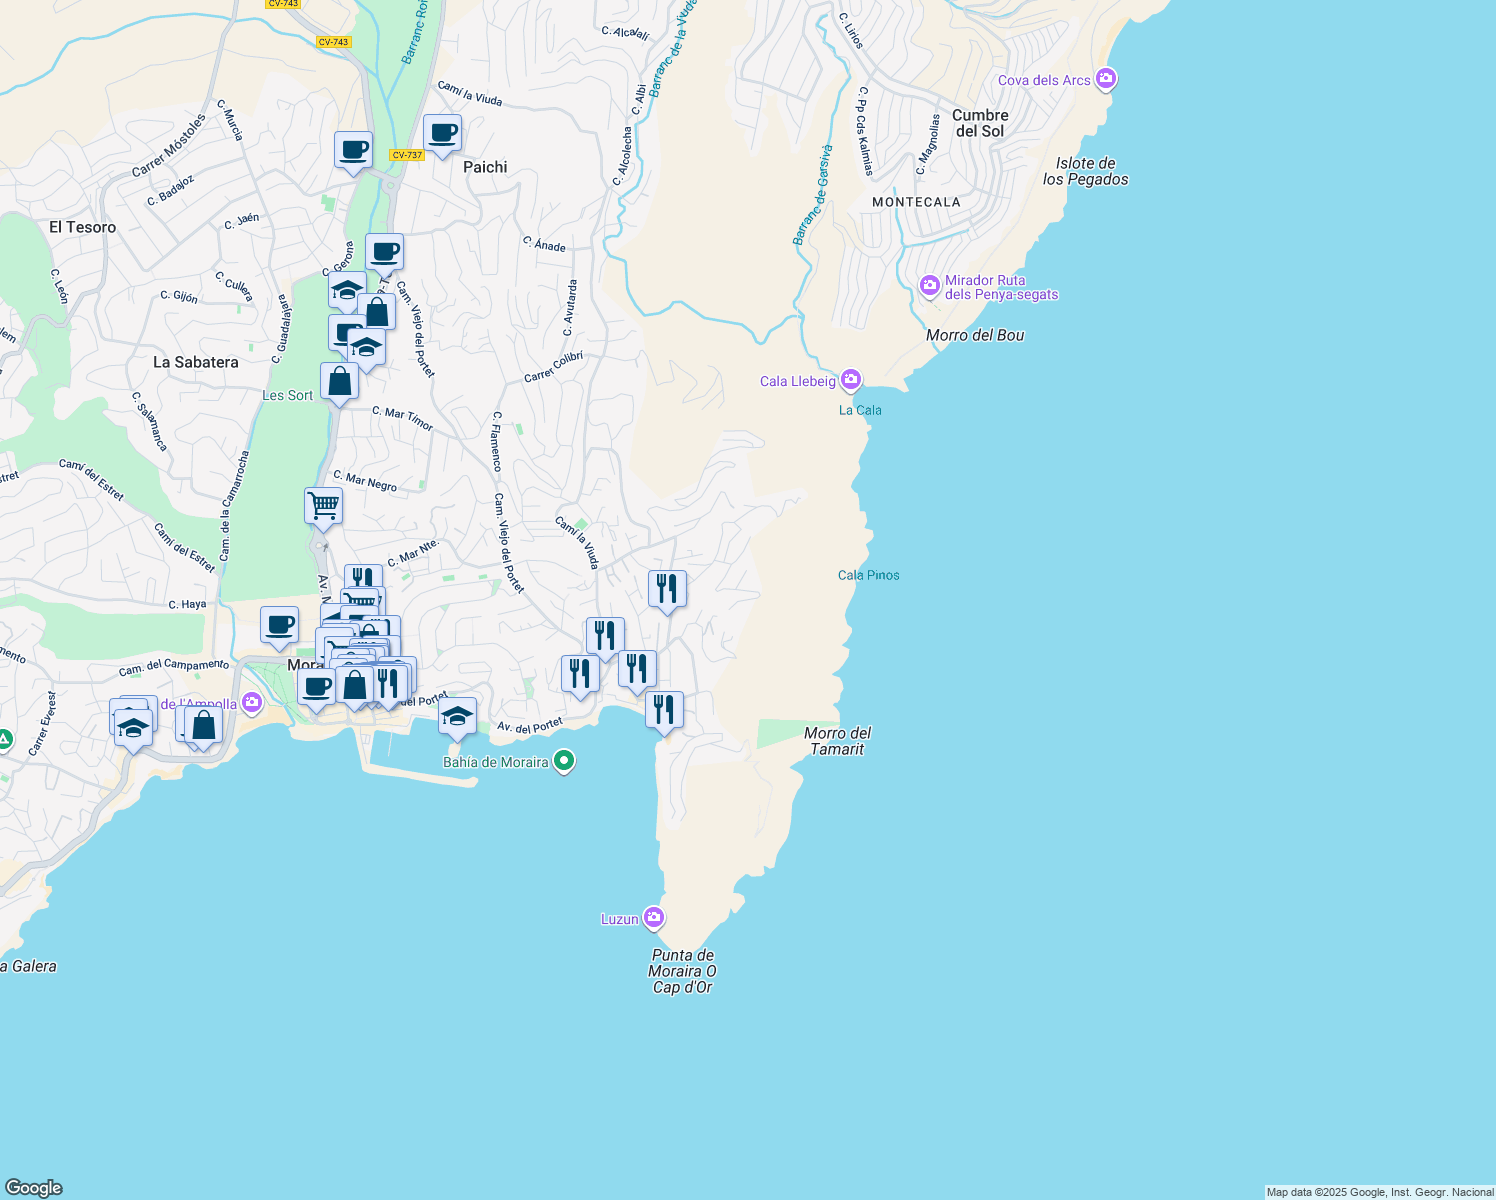Open the Luzun landmark icon near Punta de Moraira

point(655,917)
